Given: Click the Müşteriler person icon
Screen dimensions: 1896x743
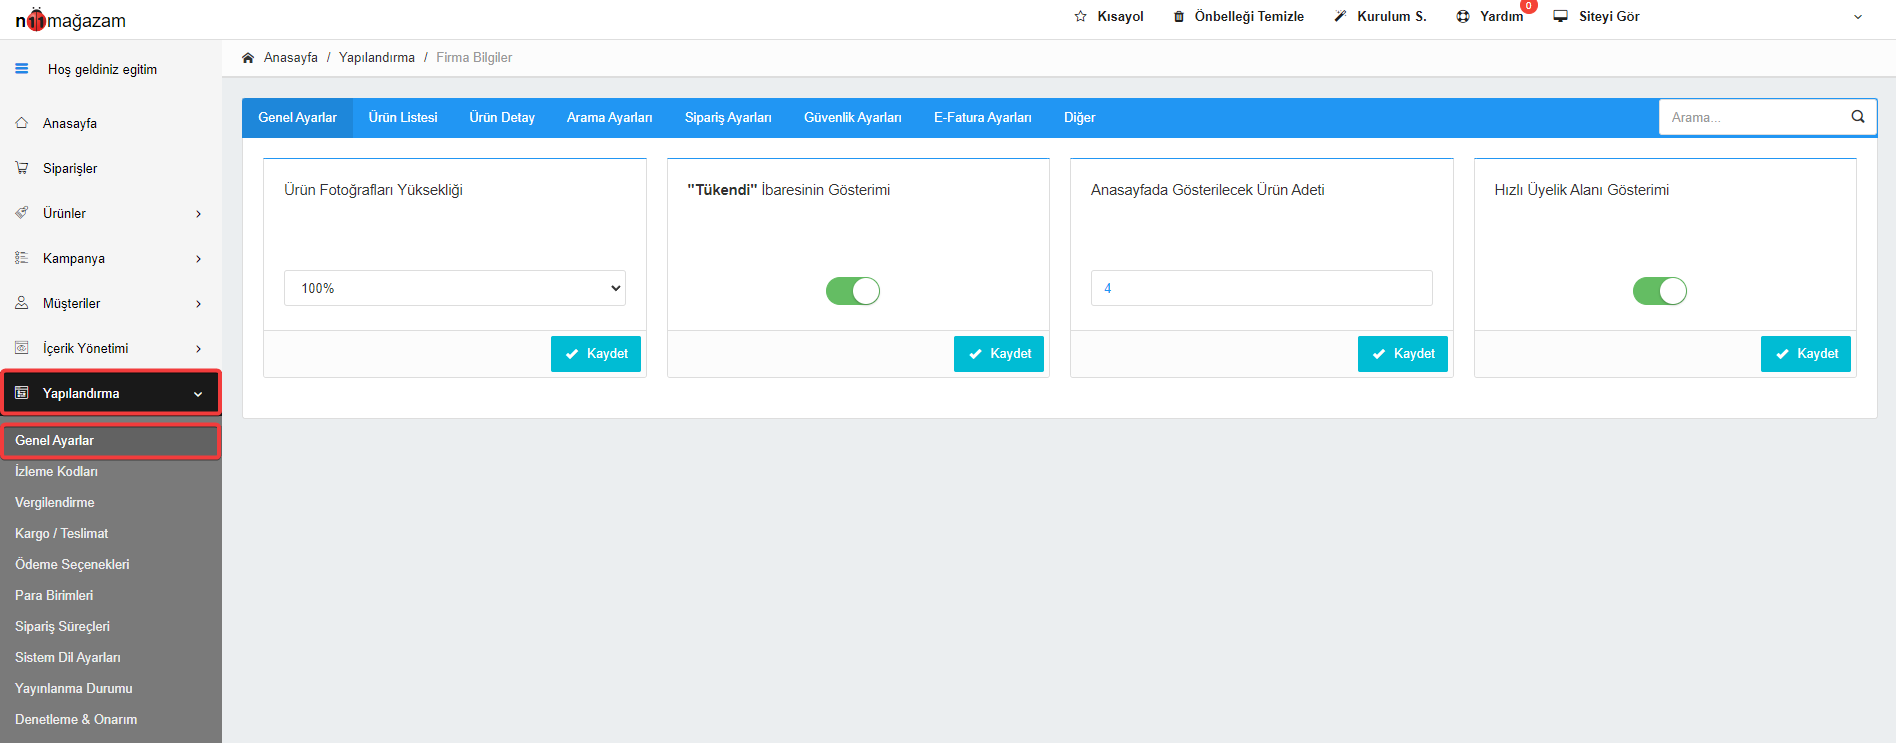Looking at the screenshot, I should (21, 303).
